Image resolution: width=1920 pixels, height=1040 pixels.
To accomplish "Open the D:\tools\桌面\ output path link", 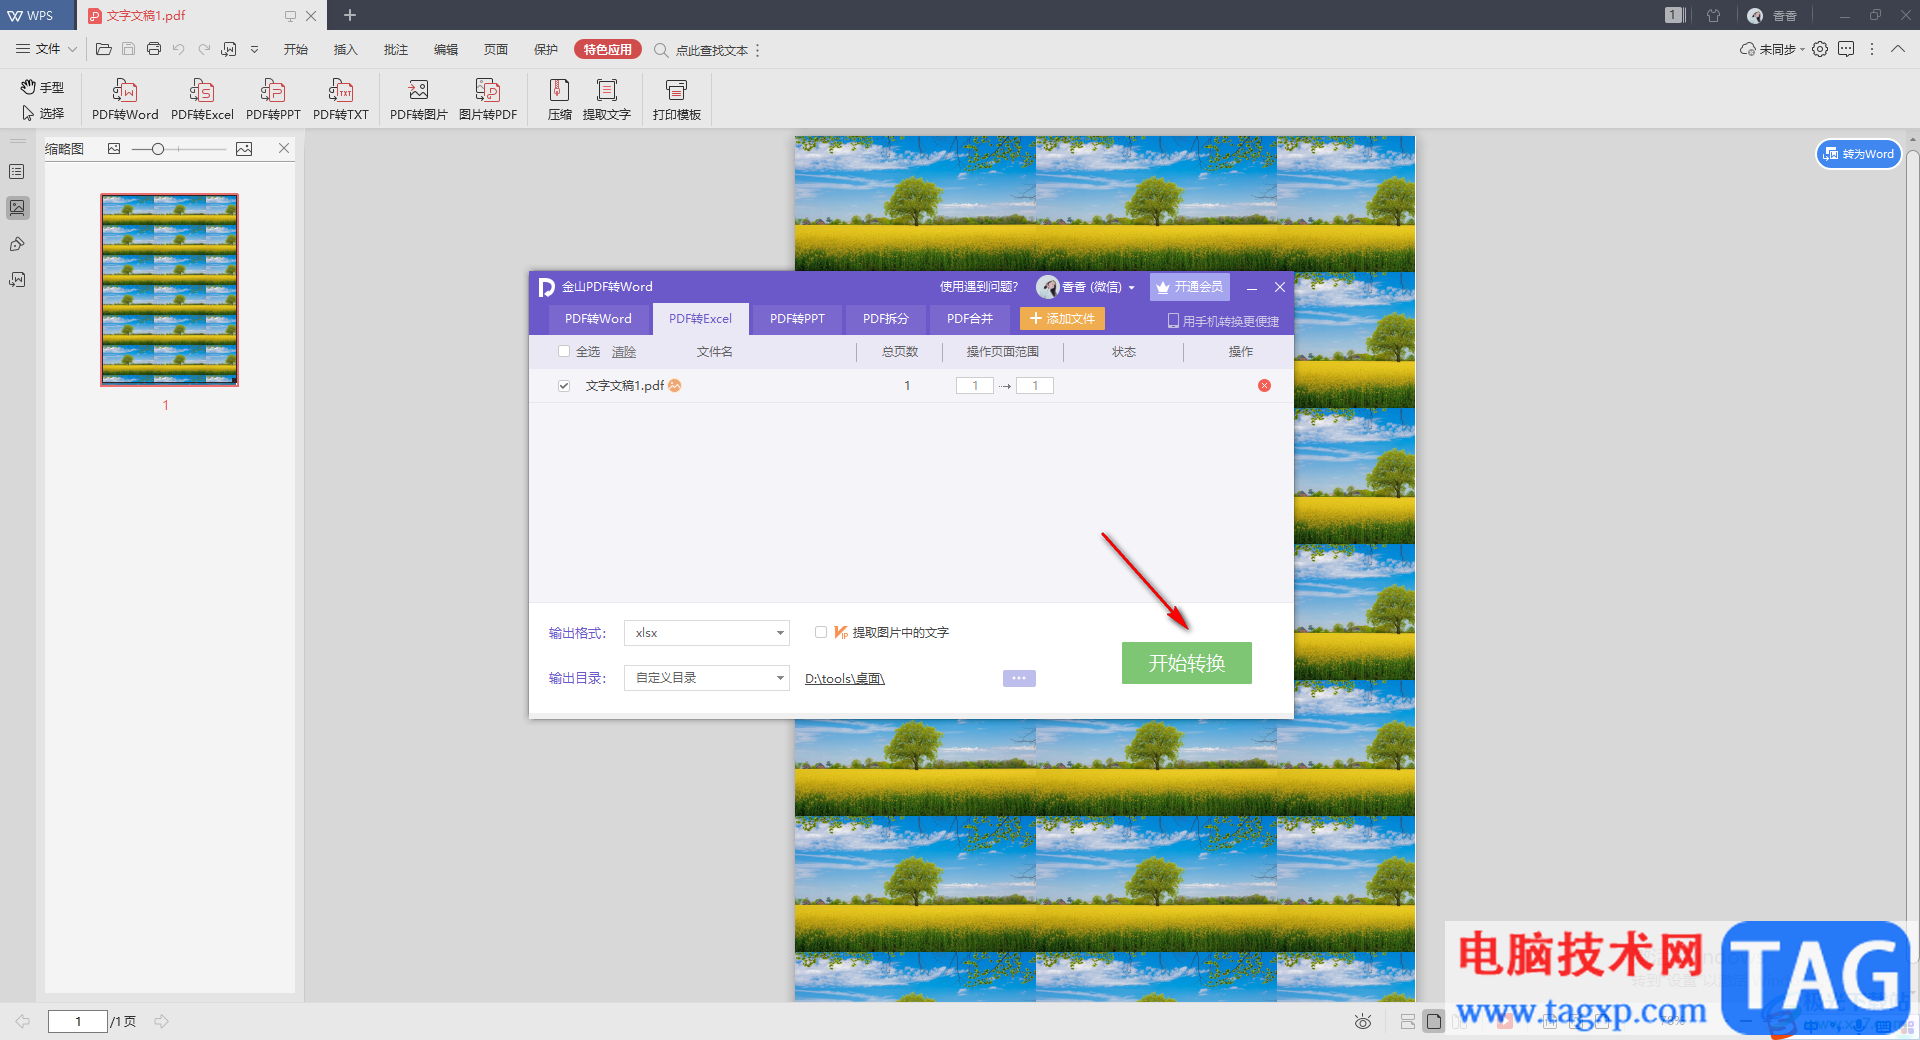I will pyautogui.click(x=845, y=679).
